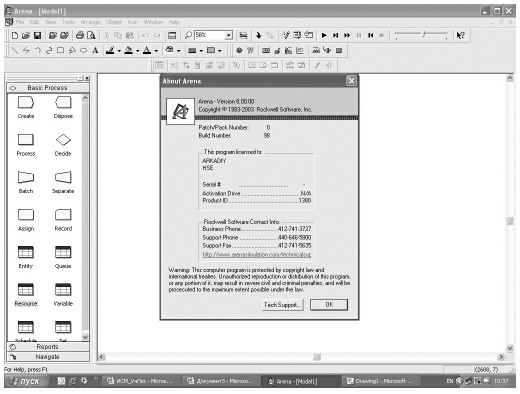The image size is (520, 394).
Task: Click the EN language indicator in tray
Action: (450, 381)
